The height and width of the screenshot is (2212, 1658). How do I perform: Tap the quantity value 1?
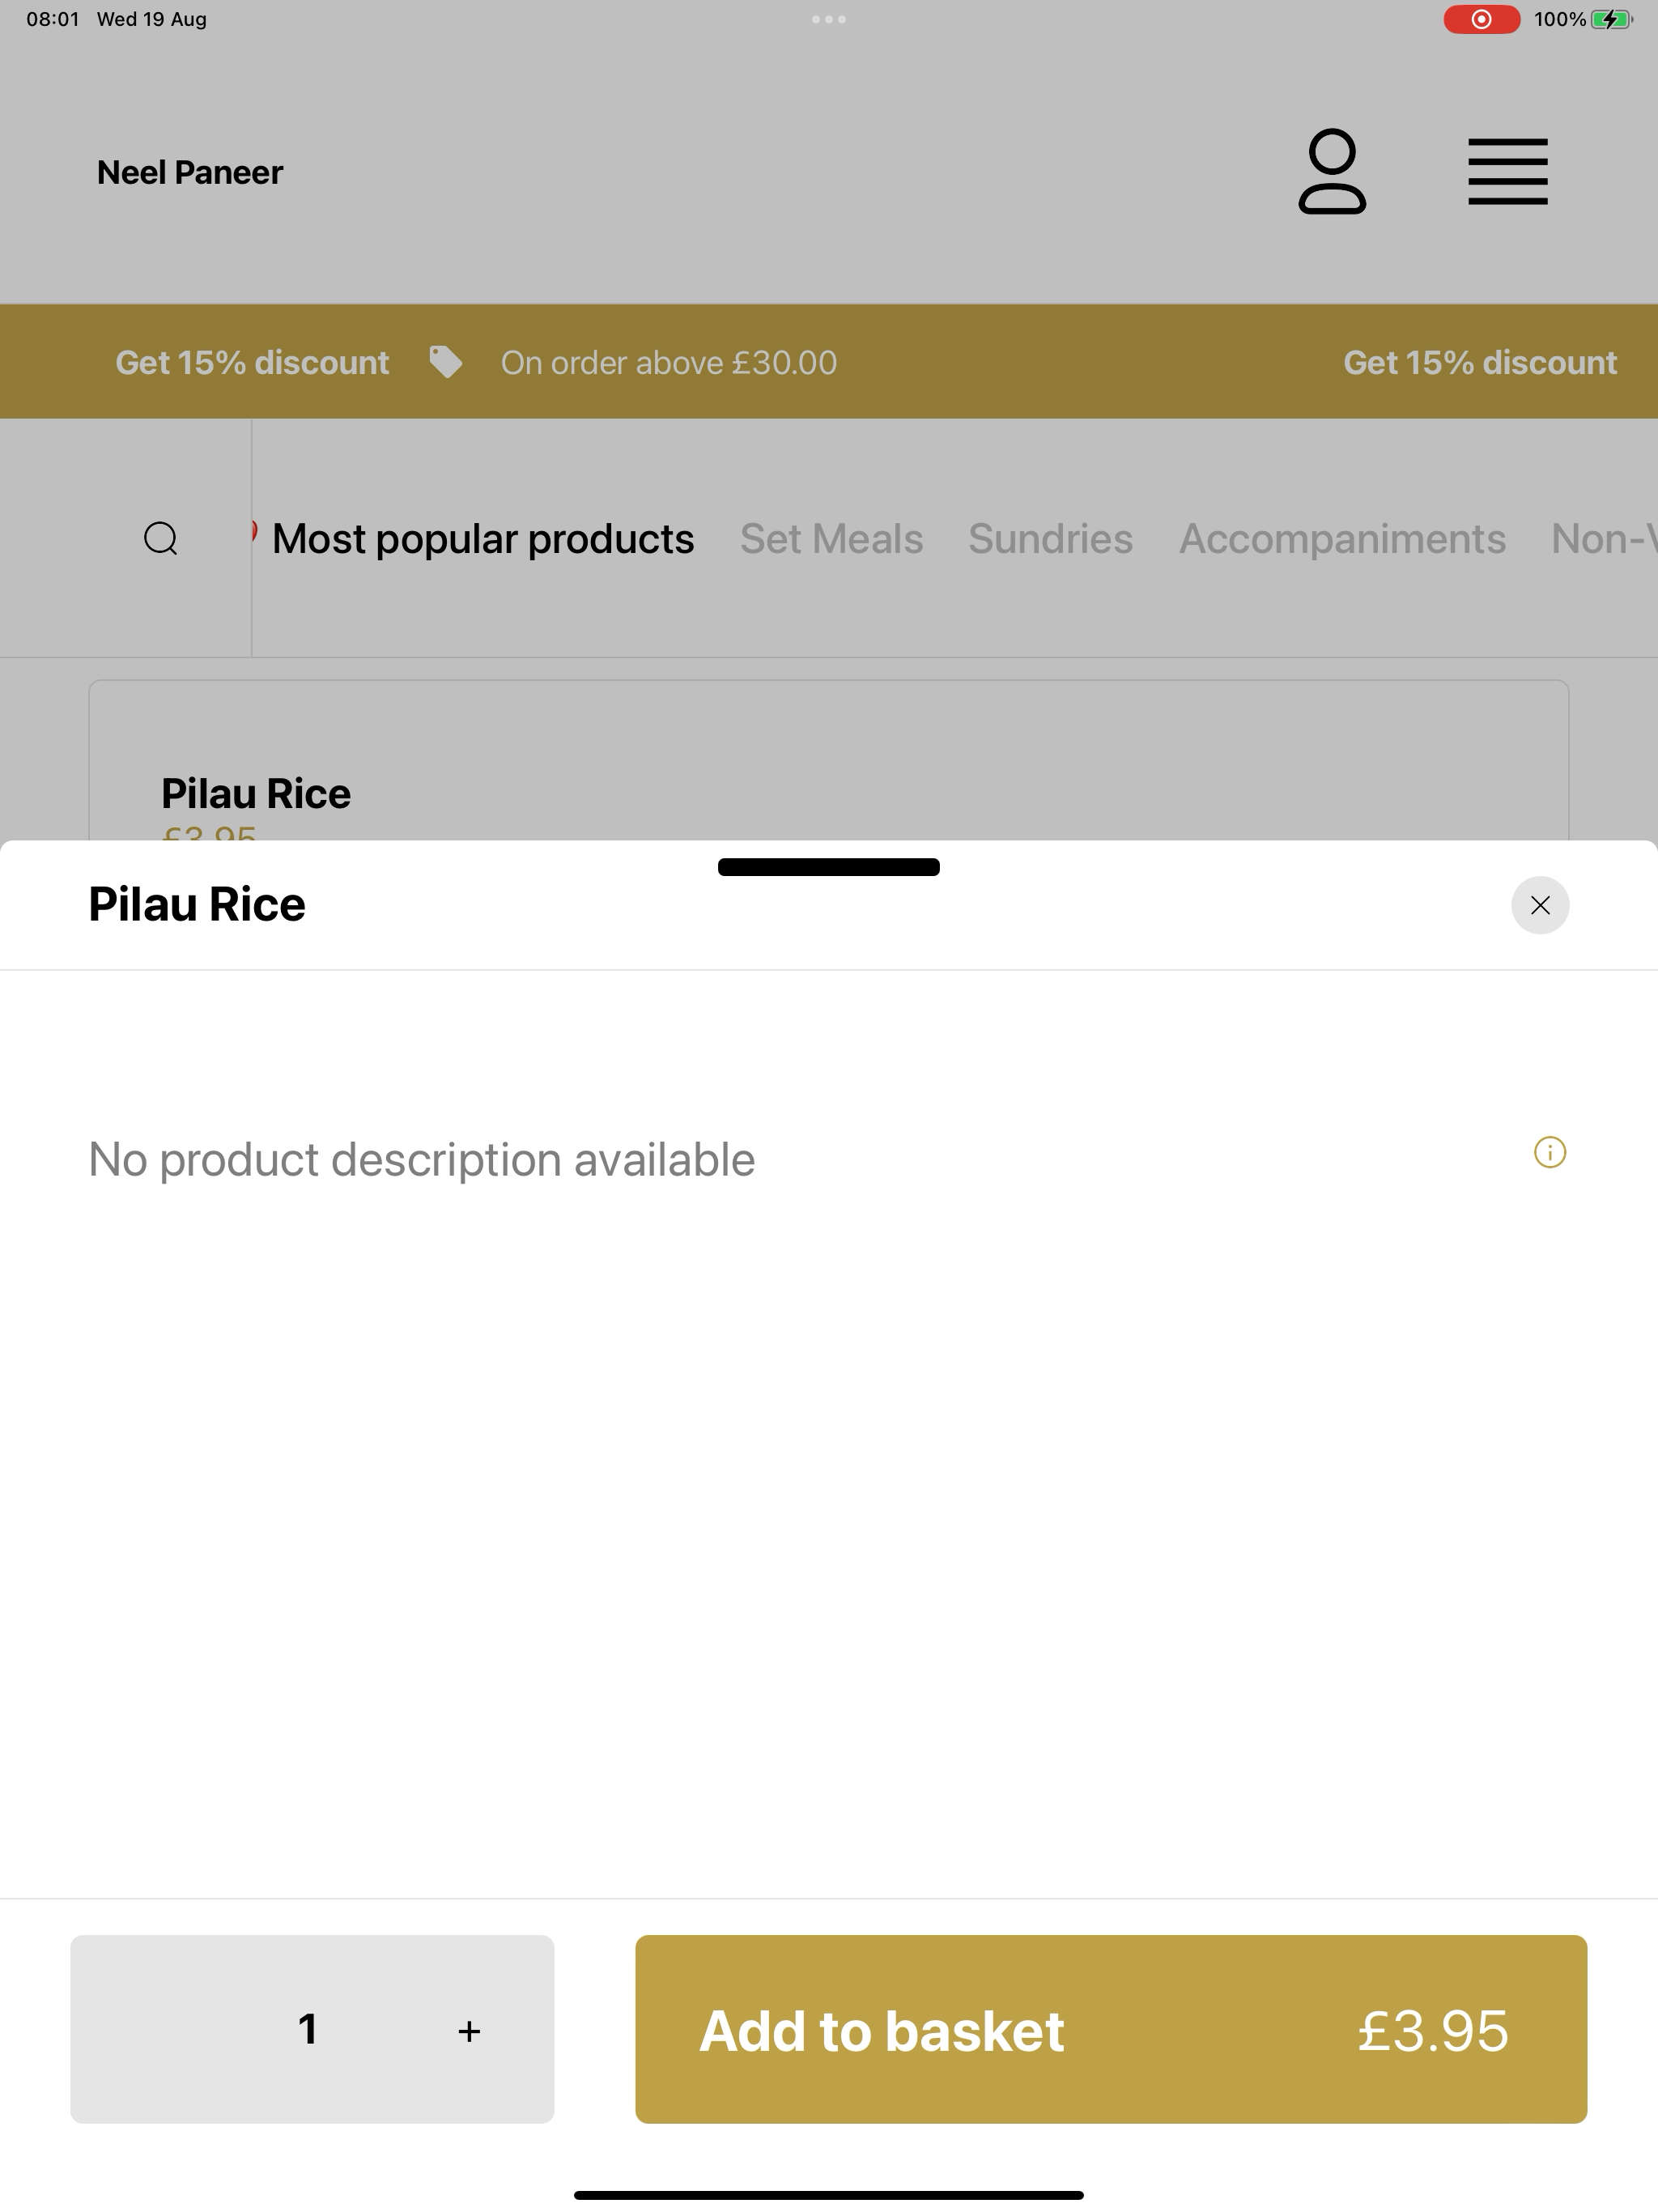tap(308, 2029)
